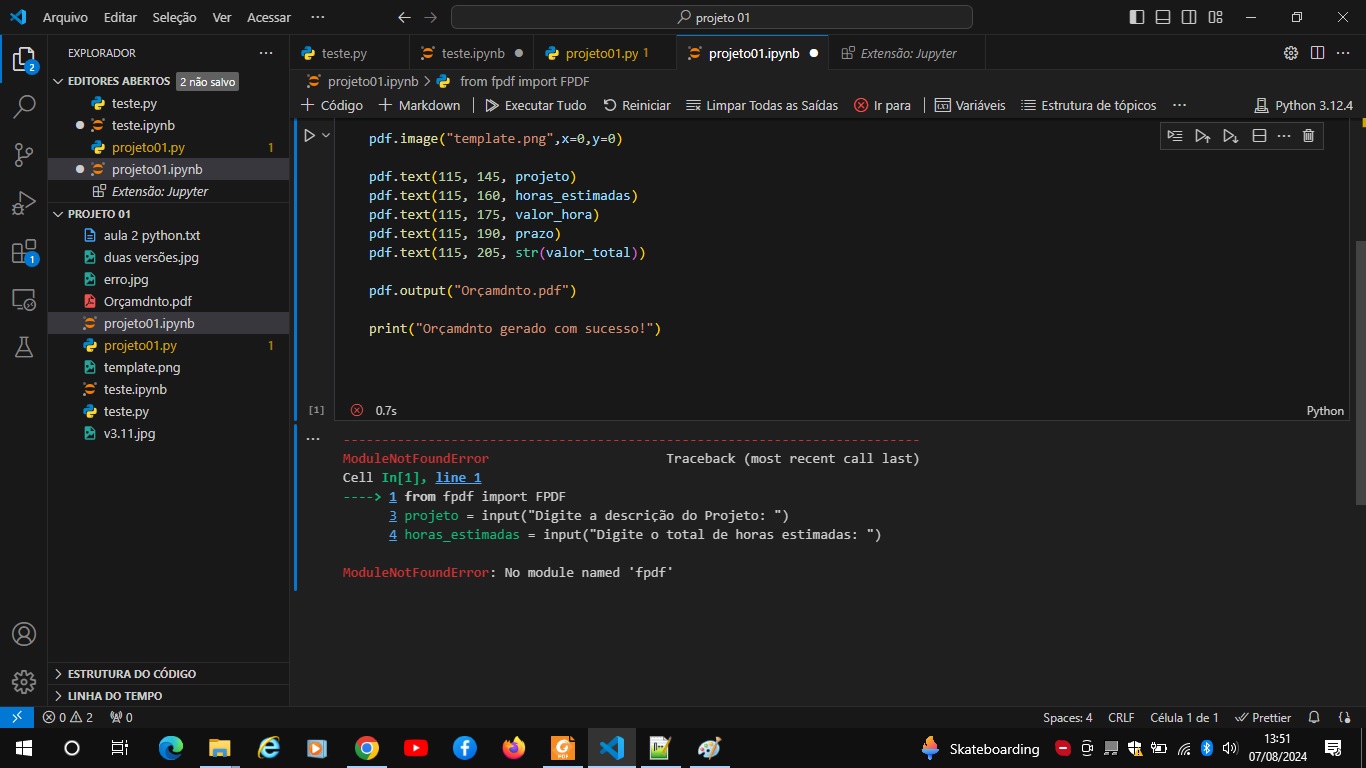Expand the Estrutura do Código section
Viewport: 1366px width, 768px height.
tap(131, 674)
